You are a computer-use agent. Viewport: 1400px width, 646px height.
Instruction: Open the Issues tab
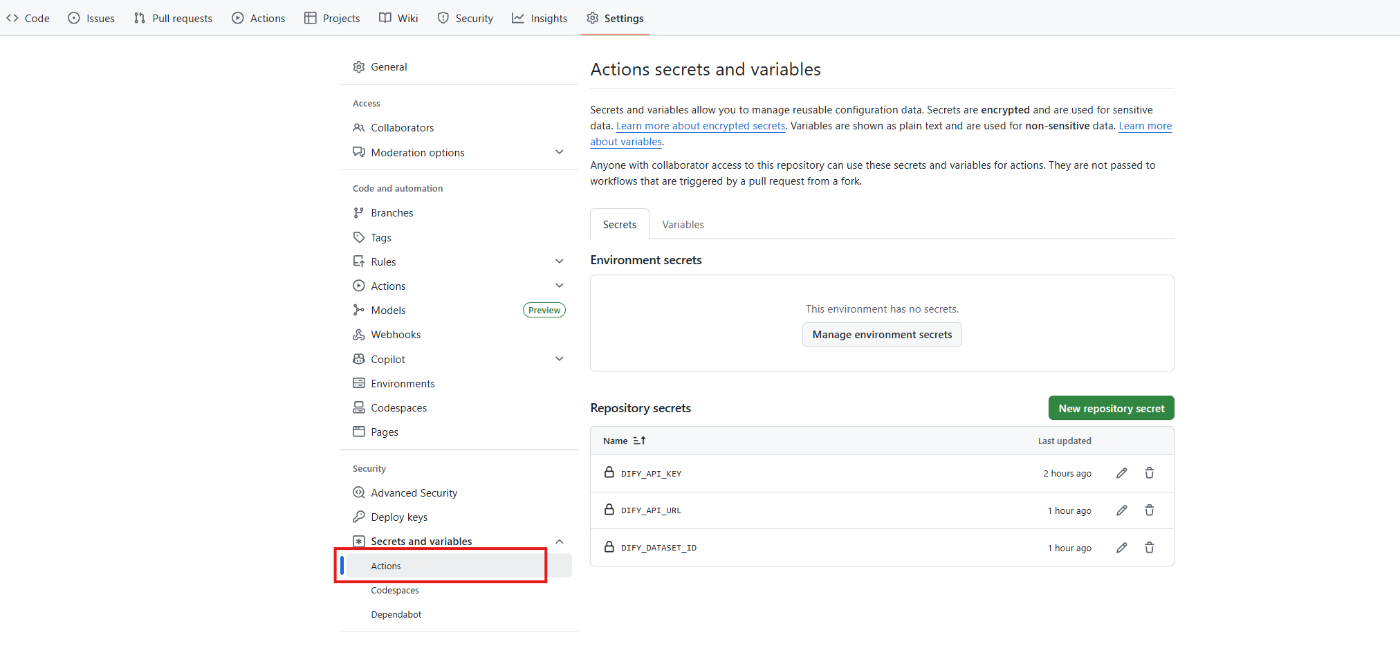pyautogui.click(x=91, y=18)
